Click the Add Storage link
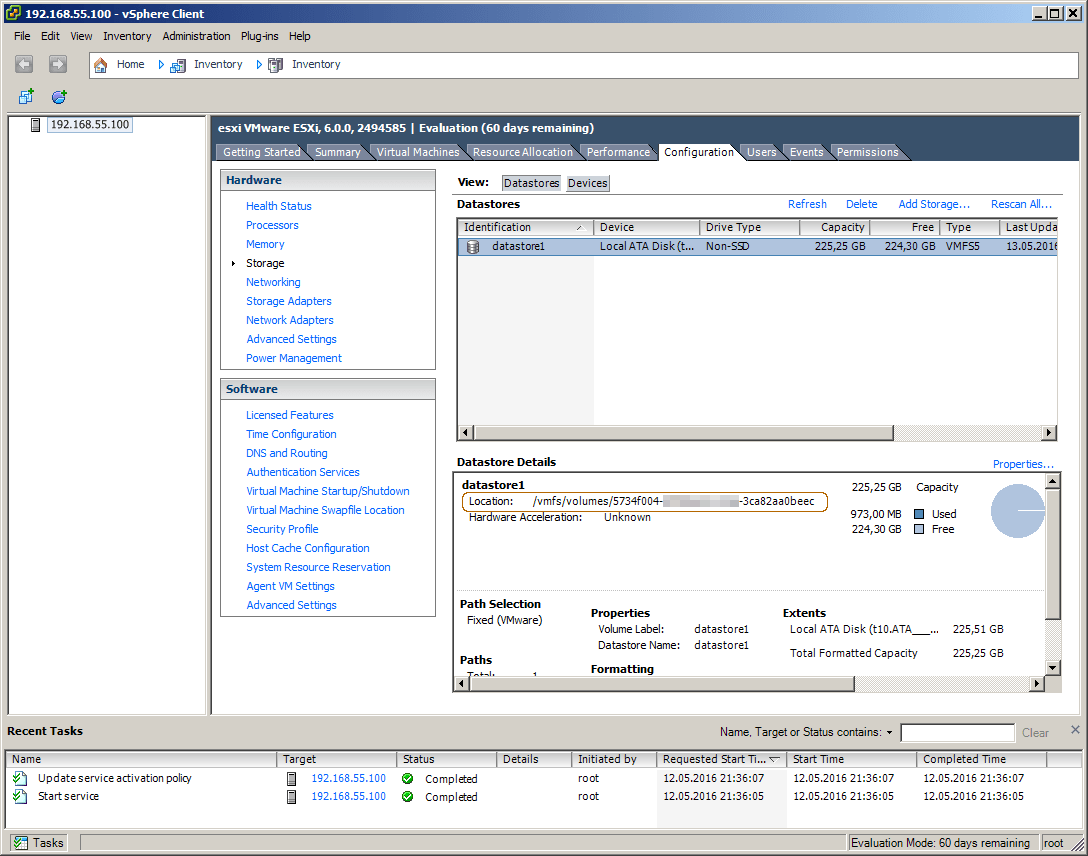This screenshot has height=856, width=1088. 933,204
